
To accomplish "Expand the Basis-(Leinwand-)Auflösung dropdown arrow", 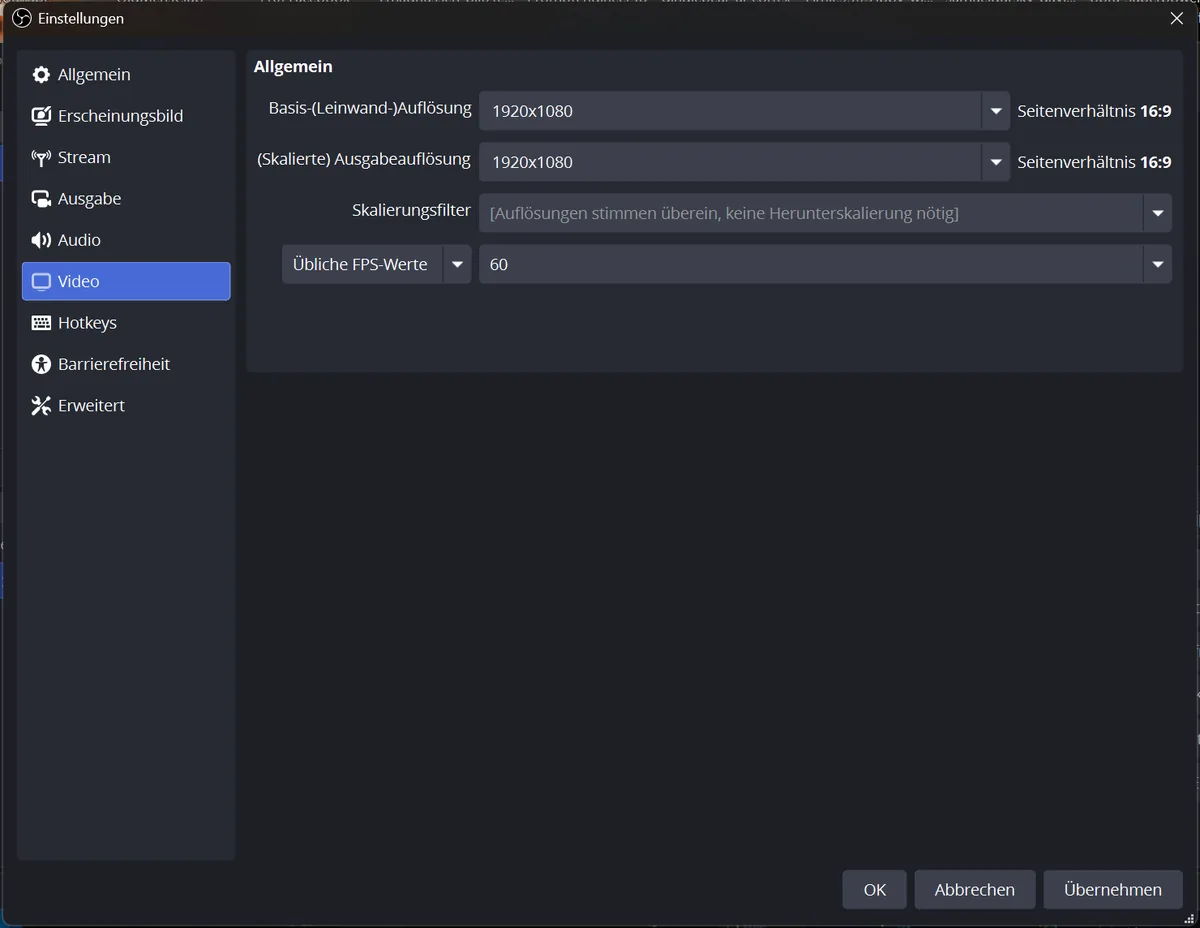I will (x=996, y=111).
